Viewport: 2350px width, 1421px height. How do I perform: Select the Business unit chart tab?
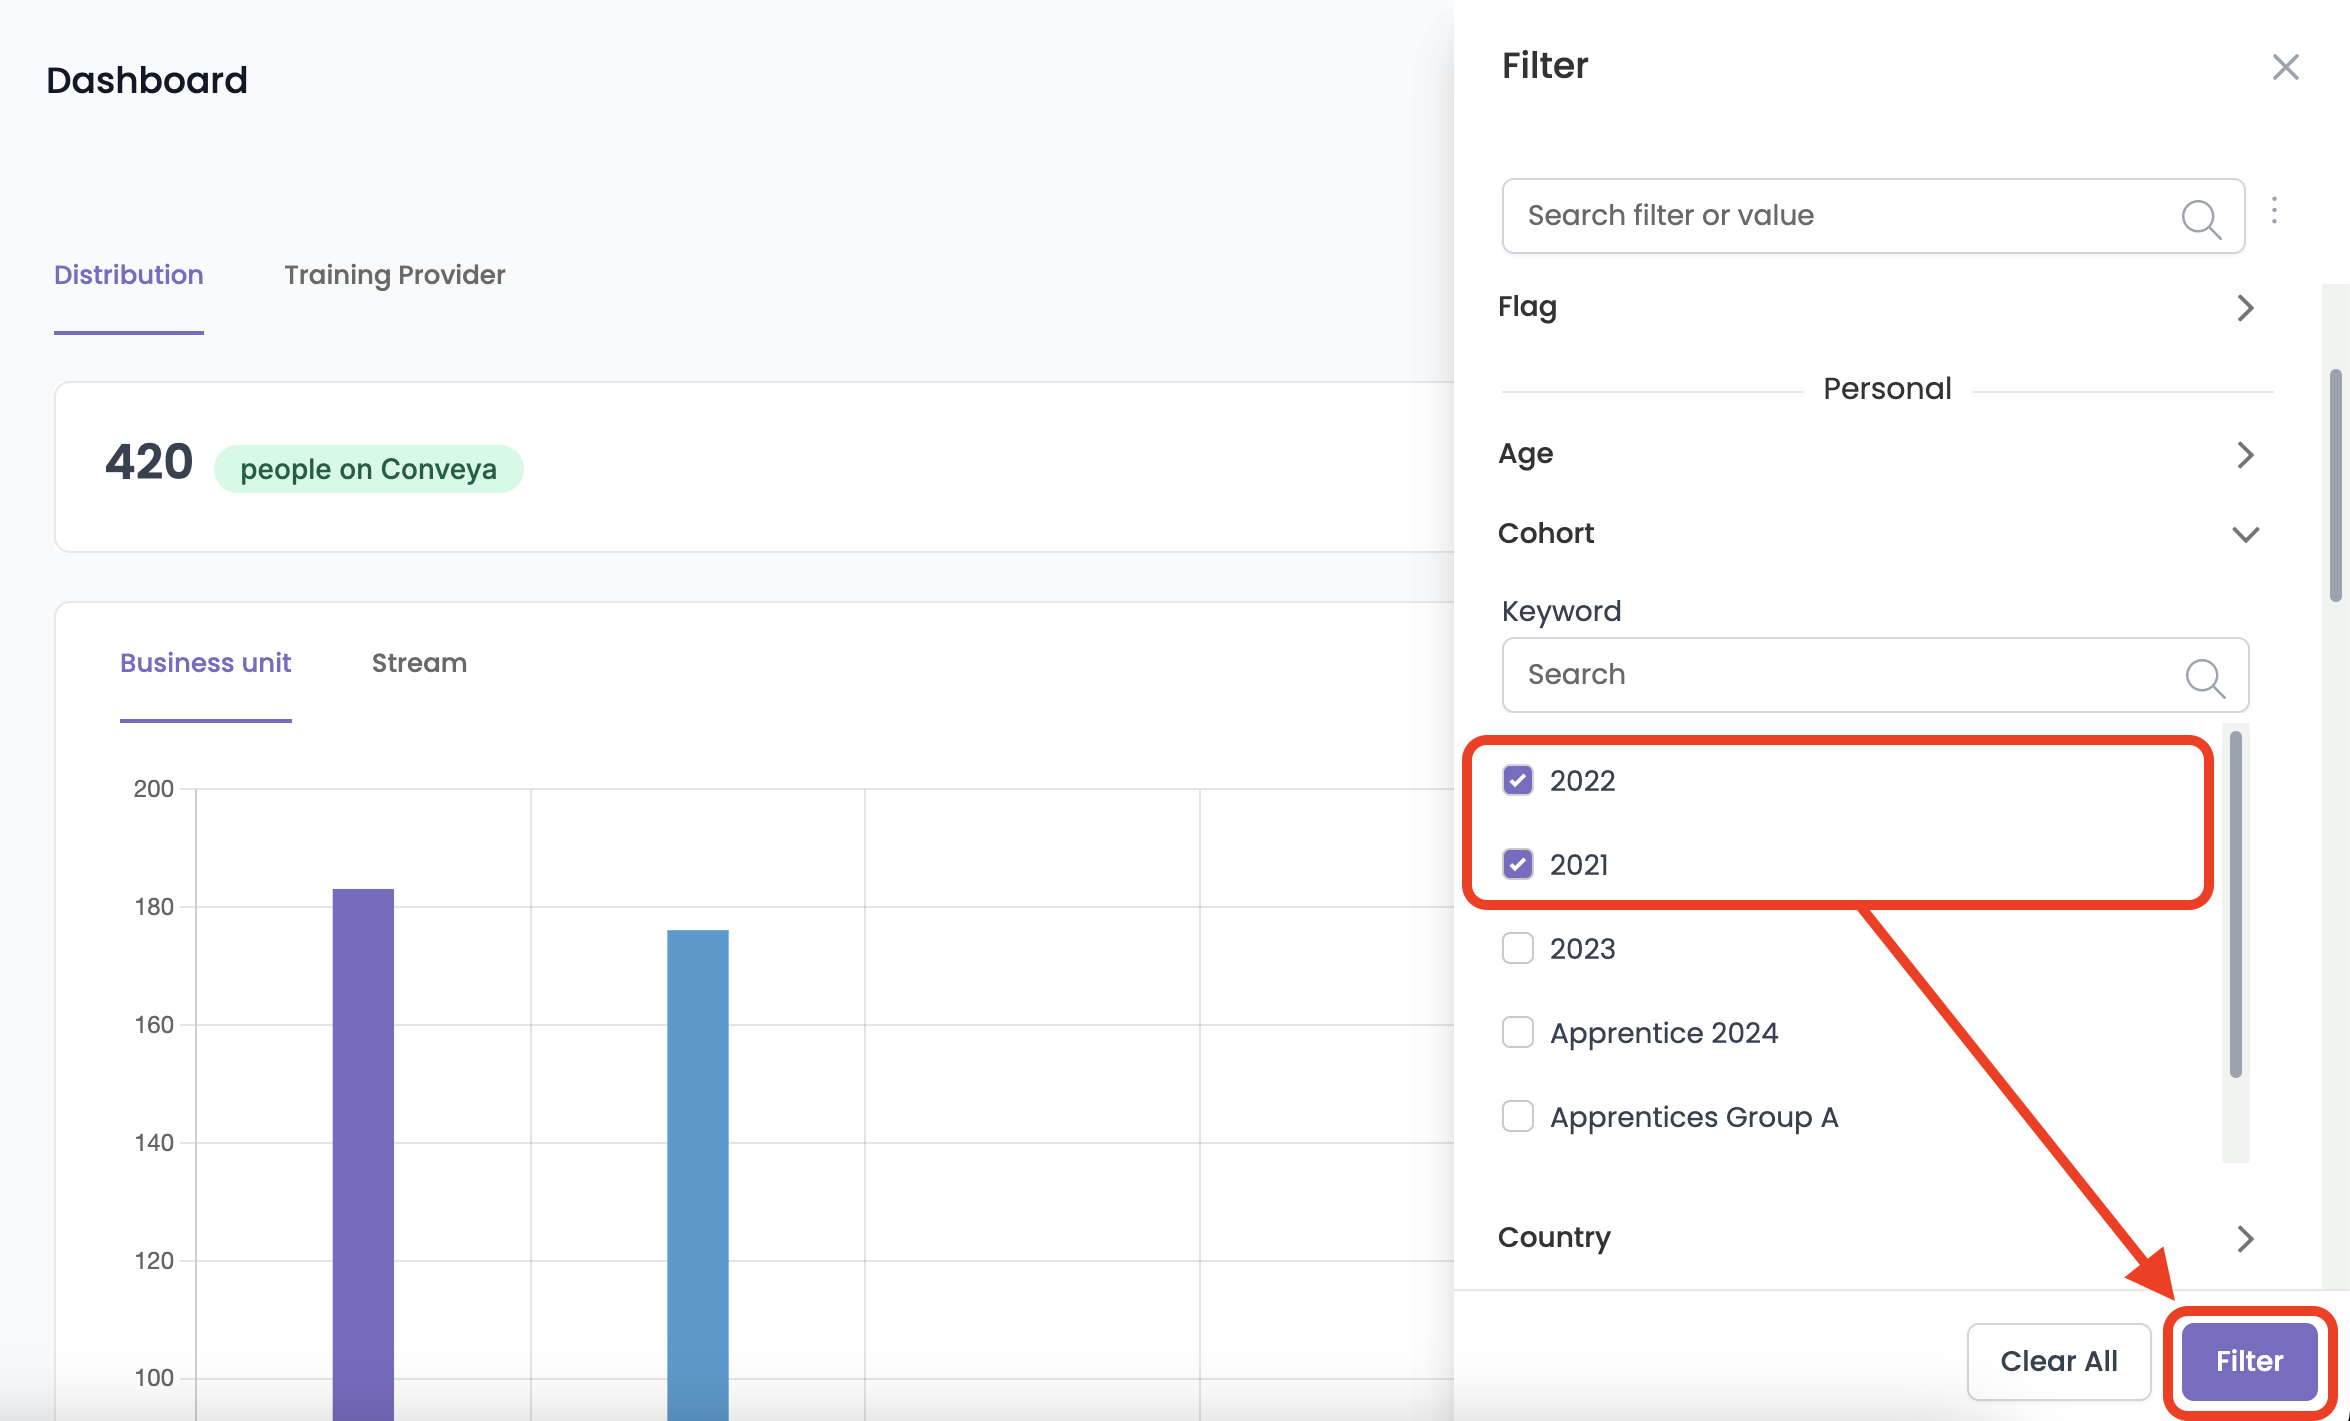click(205, 663)
